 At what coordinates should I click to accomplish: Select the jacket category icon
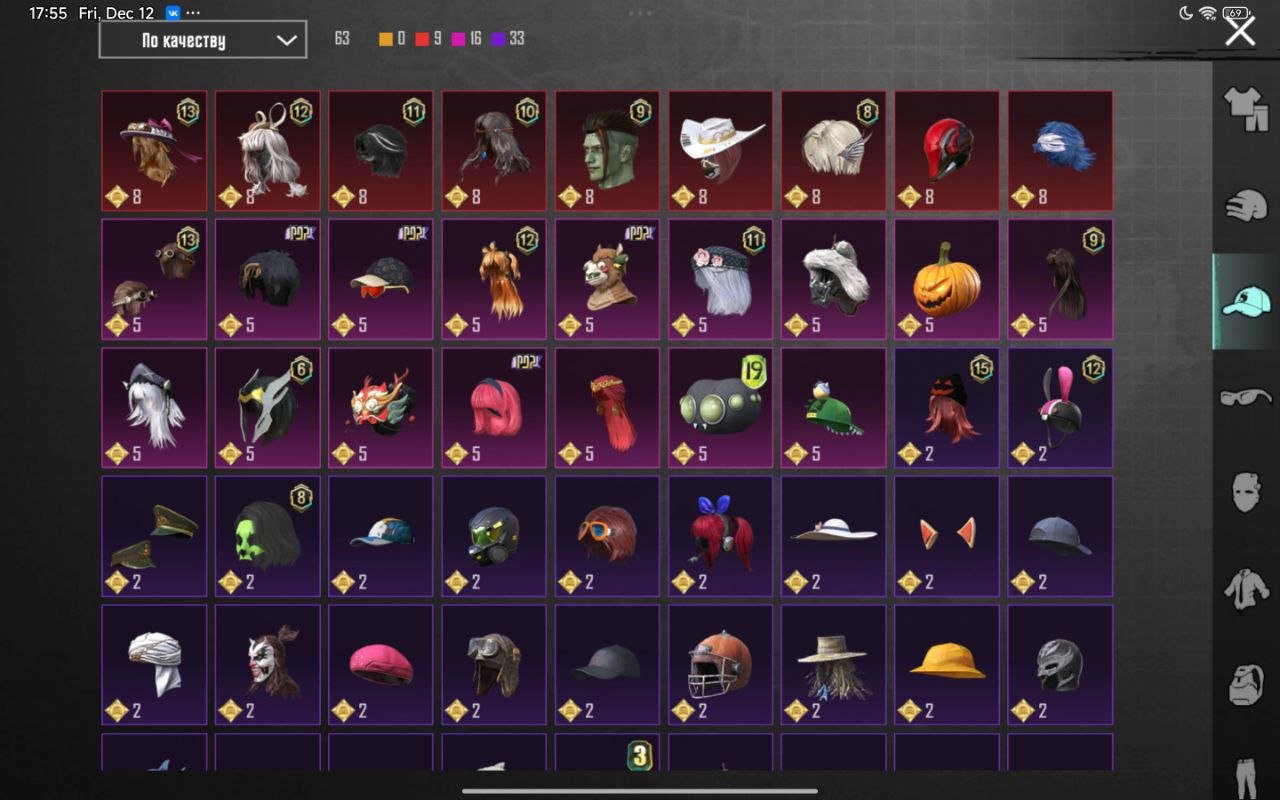[1246, 587]
